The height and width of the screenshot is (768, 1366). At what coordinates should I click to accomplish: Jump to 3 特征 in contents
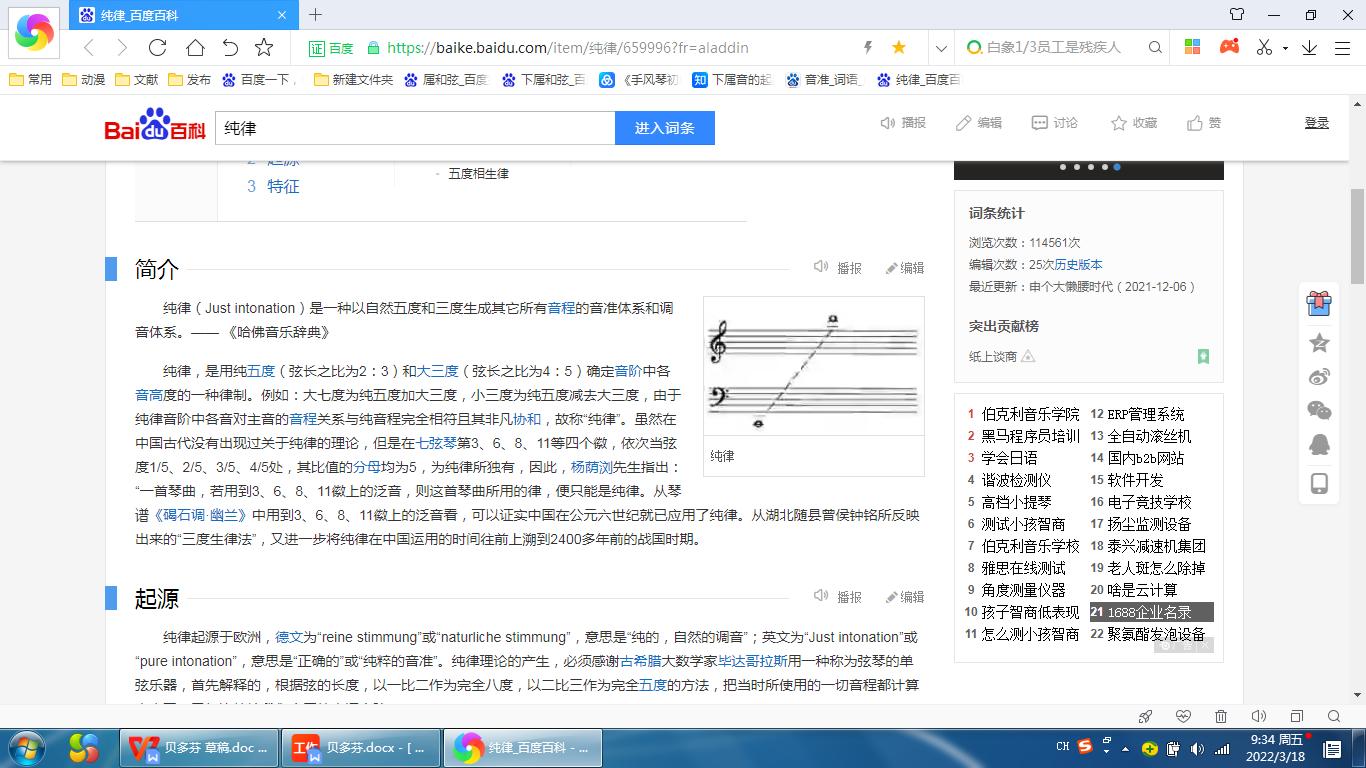click(273, 186)
